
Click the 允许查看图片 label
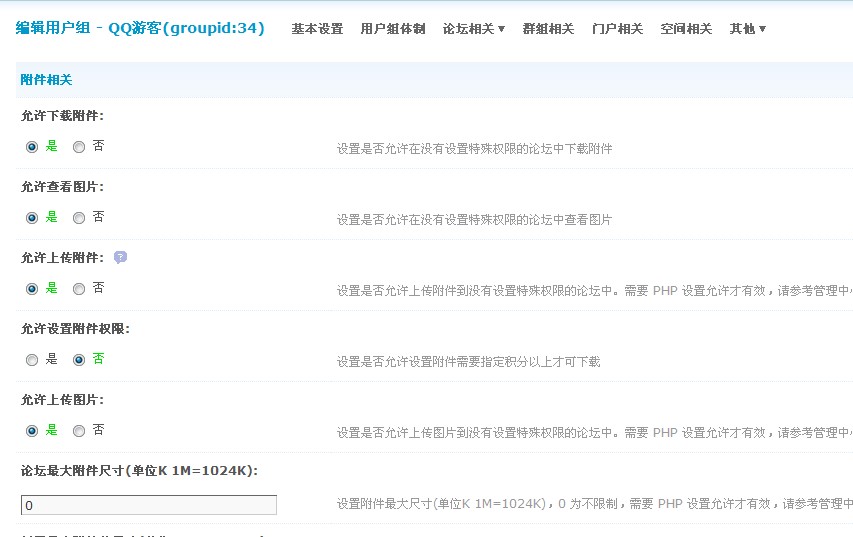[63, 187]
